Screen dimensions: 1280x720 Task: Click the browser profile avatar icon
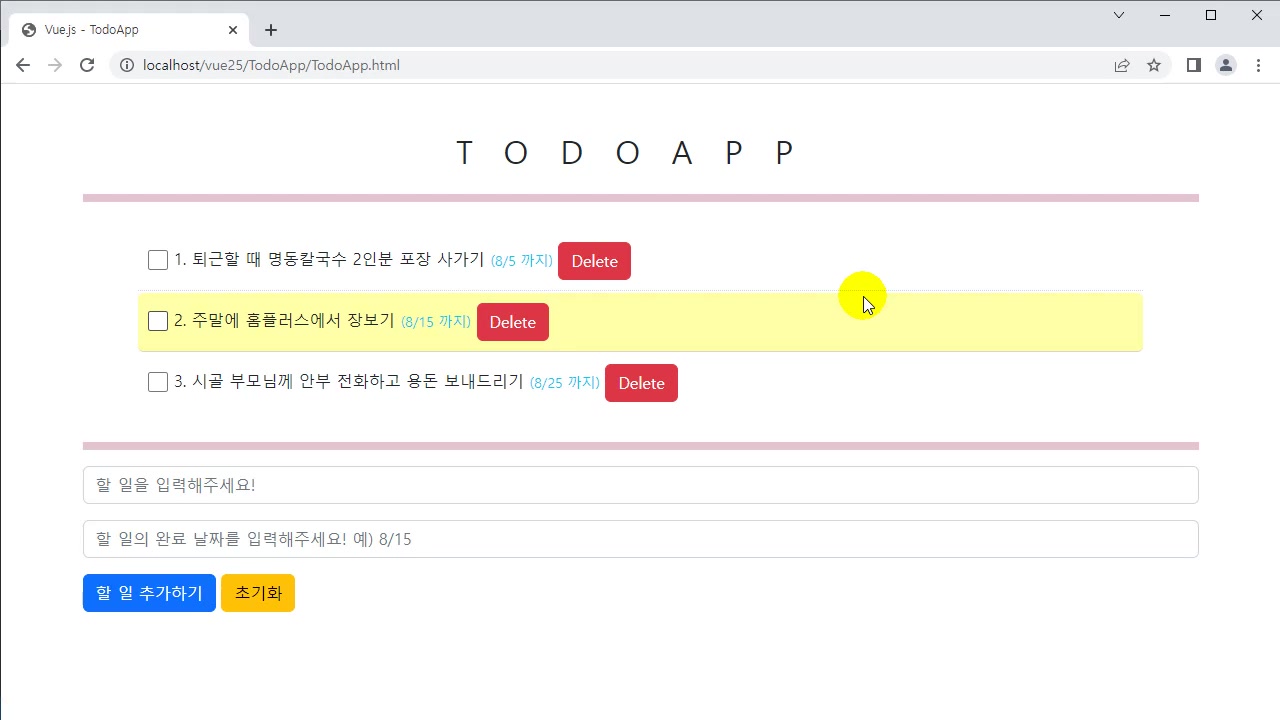coord(1226,65)
